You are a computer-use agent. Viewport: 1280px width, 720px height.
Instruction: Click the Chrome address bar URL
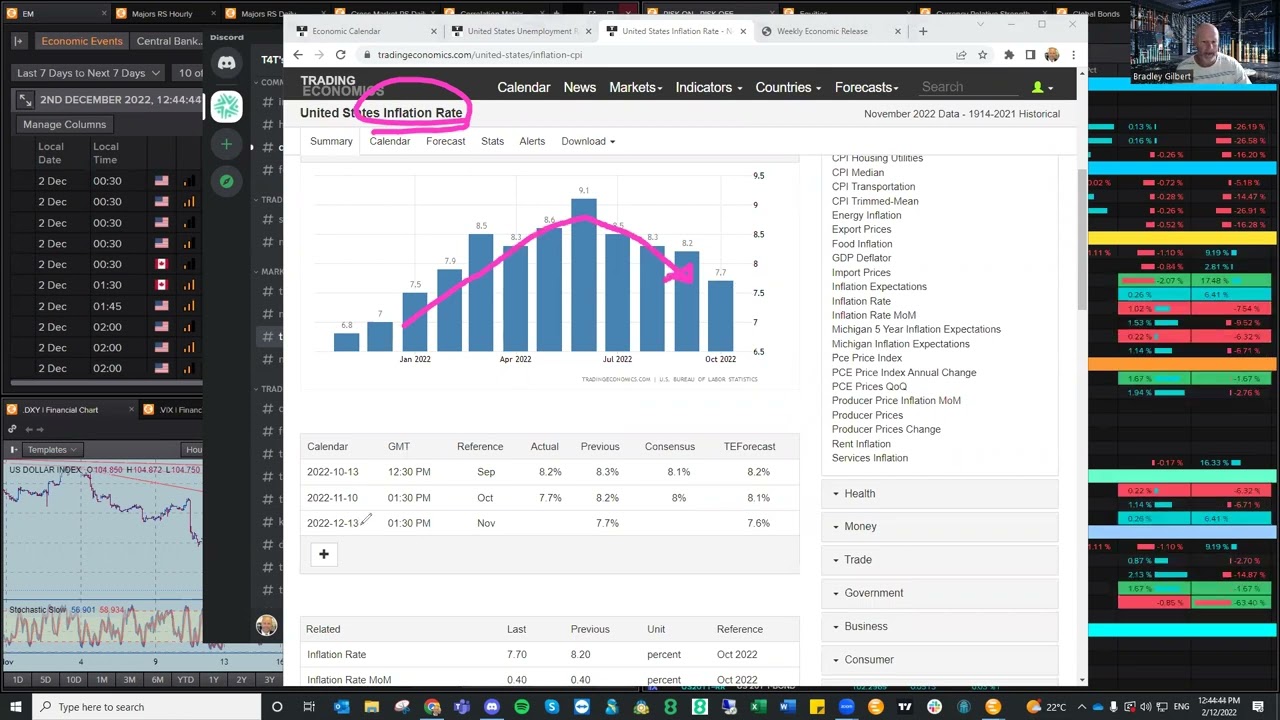(x=480, y=55)
